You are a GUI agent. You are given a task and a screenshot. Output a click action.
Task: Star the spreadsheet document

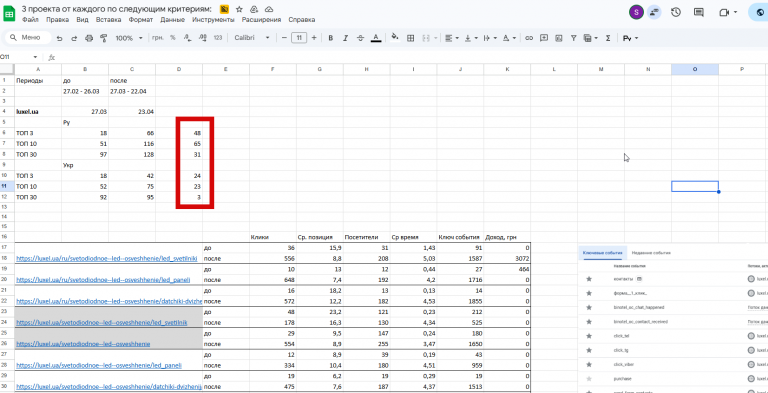pyautogui.click(x=239, y=9)
